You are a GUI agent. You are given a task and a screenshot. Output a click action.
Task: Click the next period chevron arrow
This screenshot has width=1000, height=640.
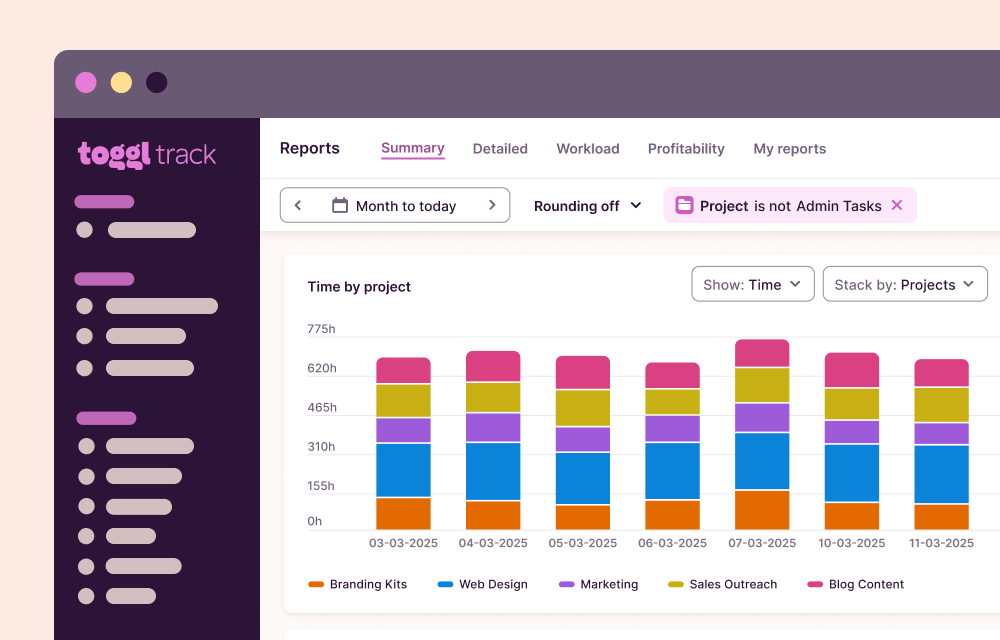coord(492,205)
